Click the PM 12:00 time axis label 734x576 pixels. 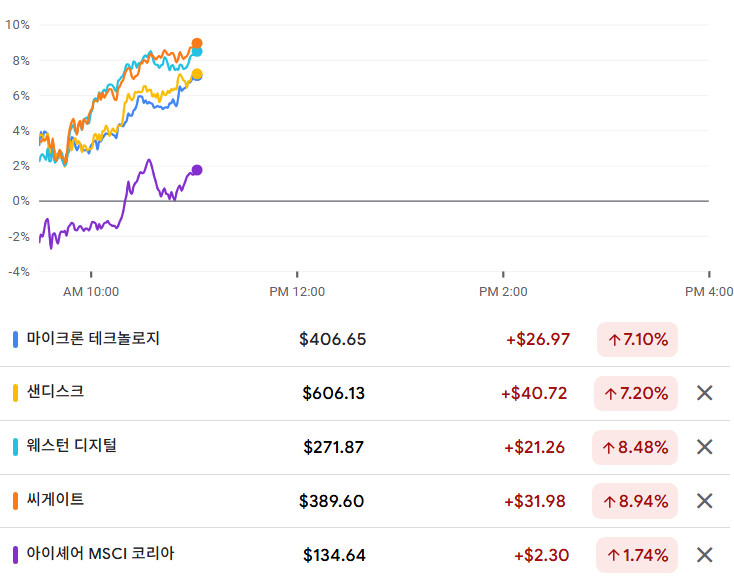pos(297,291)
